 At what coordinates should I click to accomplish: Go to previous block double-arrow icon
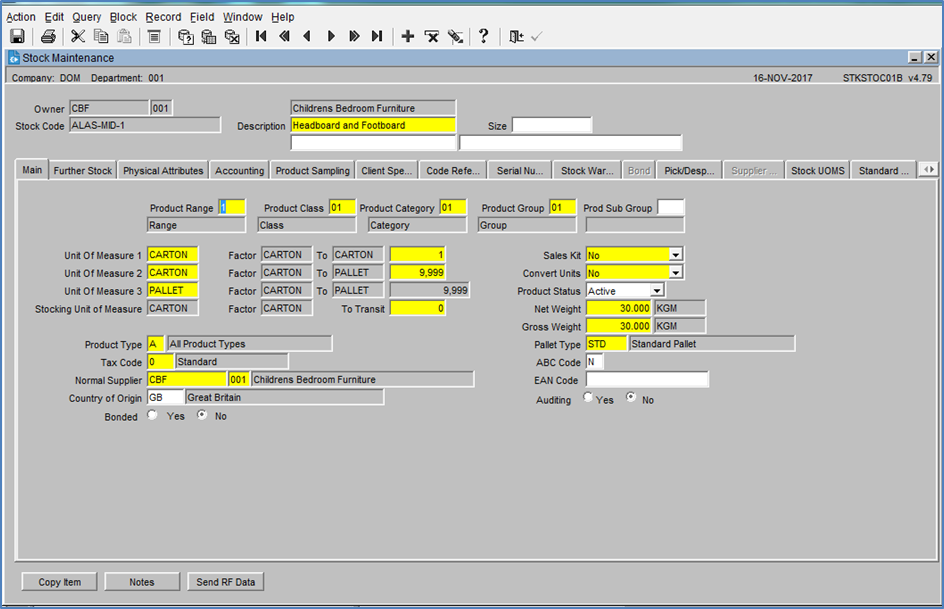pos(284,37)
